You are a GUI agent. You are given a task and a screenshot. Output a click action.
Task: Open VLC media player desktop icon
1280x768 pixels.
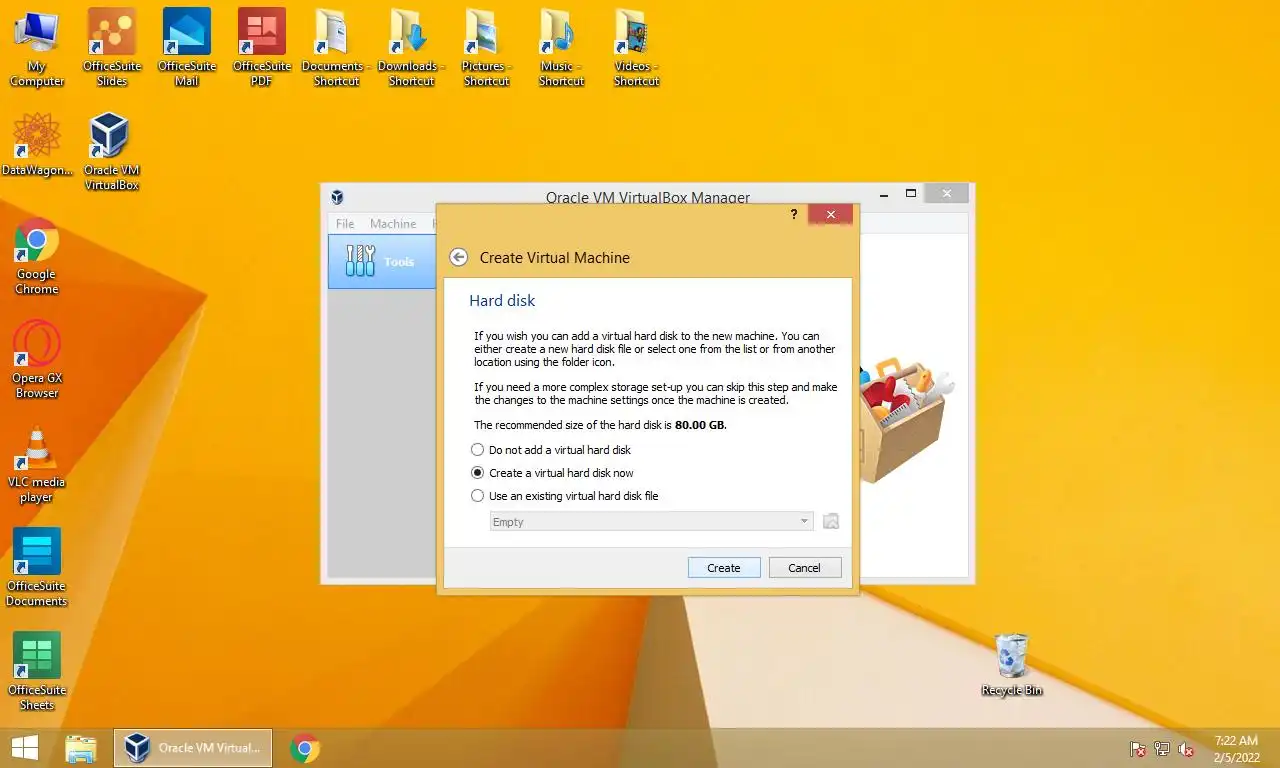pos(37,464)
